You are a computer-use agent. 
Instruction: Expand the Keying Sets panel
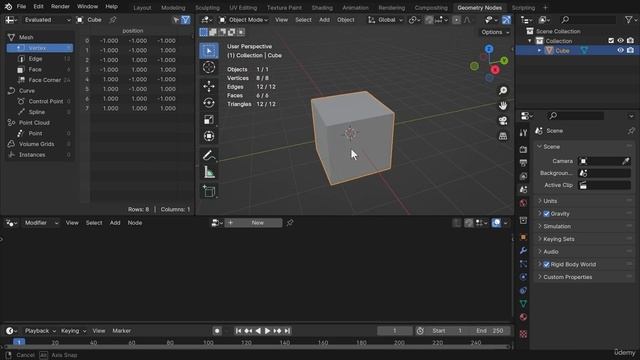tap(558, 239)
